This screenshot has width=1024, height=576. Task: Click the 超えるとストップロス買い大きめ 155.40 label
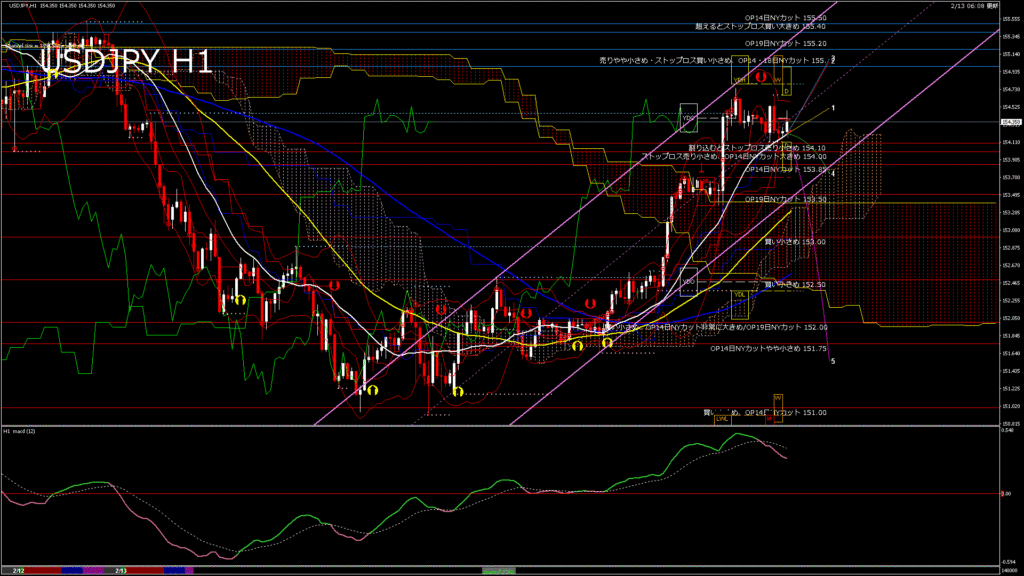click(x=760, y=27)
